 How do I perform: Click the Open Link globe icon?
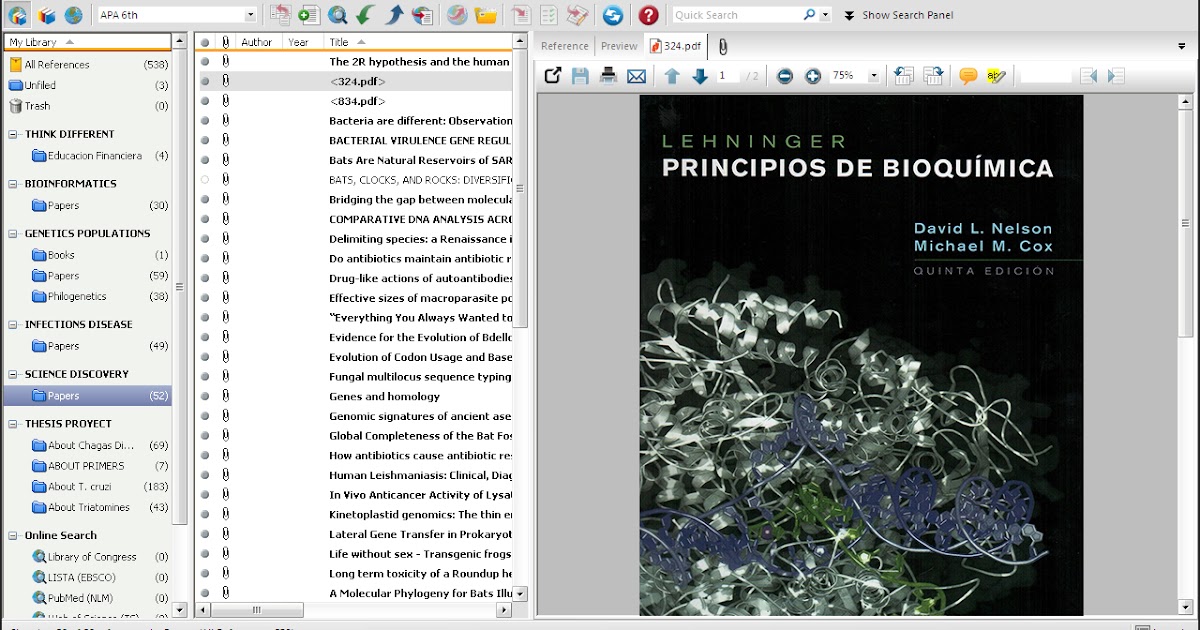pos(456,15)
